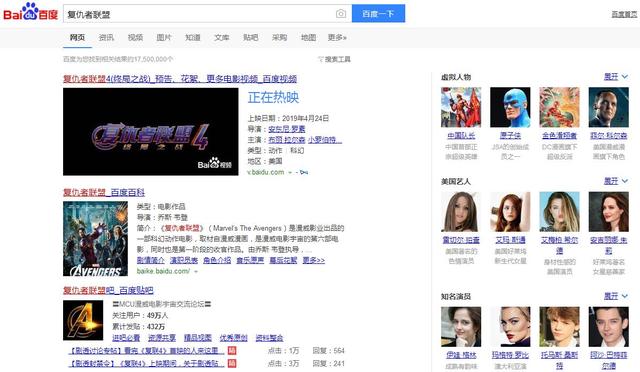The image size is (640, 372).
Task: Switch to the 贴吧 tab
Action: click(251, 38)
